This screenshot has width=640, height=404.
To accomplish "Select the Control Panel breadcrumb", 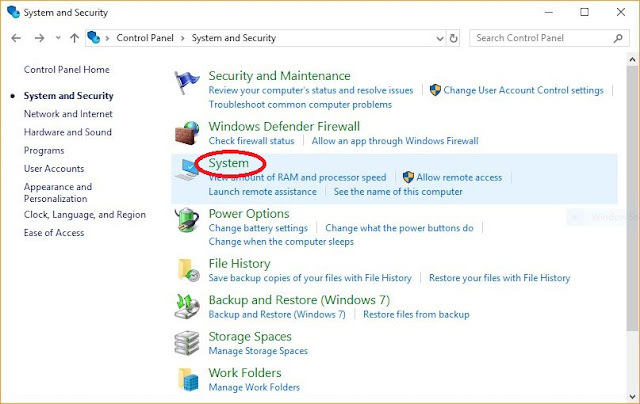I will [145, 38].
